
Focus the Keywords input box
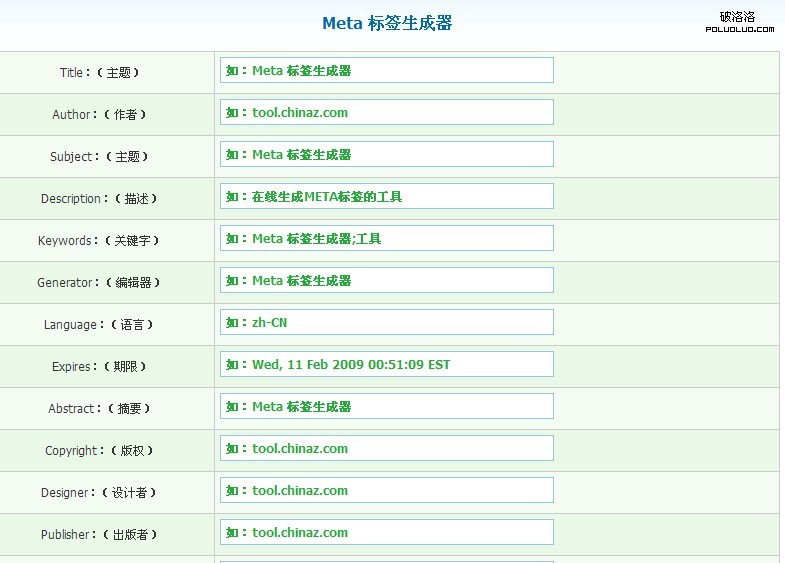click(x=386, y=239)
